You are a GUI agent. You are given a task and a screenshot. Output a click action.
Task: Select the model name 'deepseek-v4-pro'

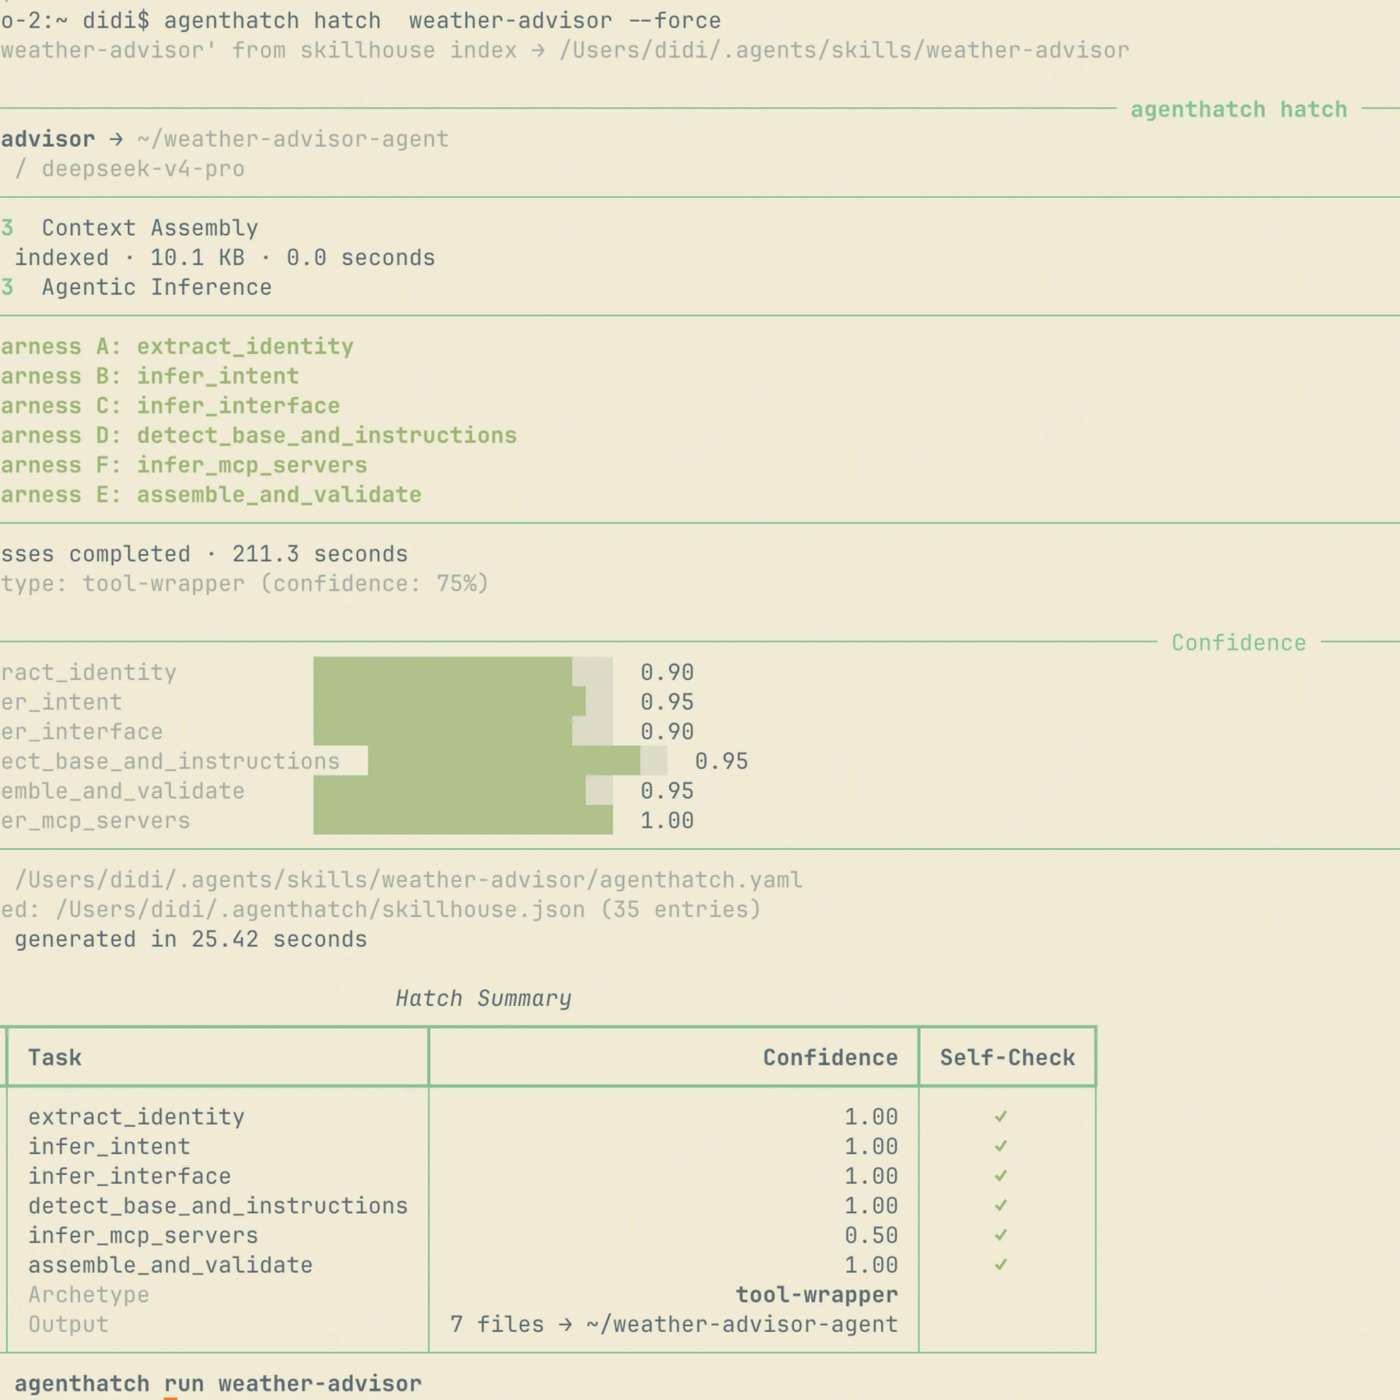pos(143,168)
